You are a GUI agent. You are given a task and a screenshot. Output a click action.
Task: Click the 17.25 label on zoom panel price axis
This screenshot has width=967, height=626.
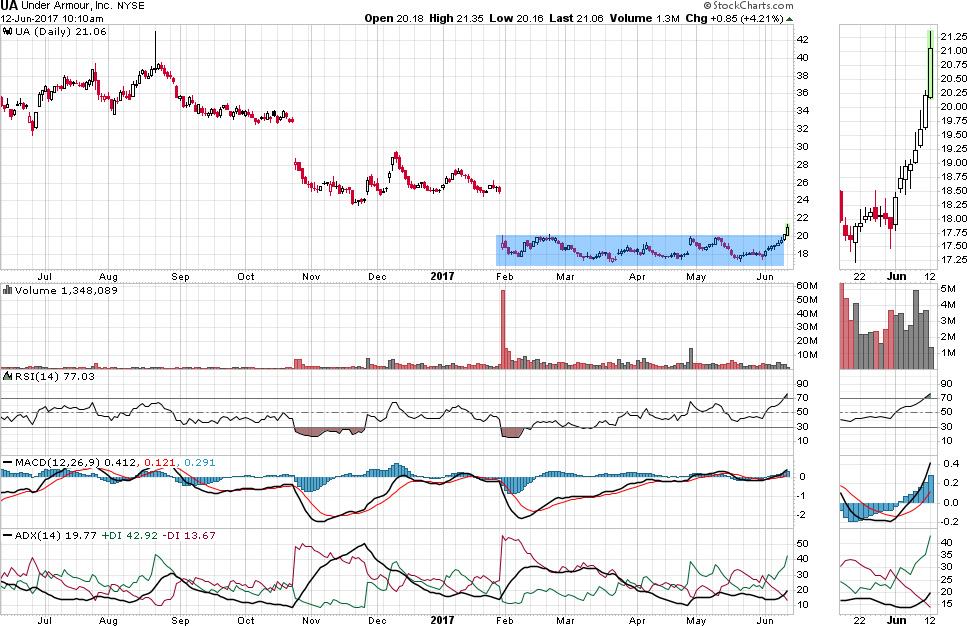(953, 260)
